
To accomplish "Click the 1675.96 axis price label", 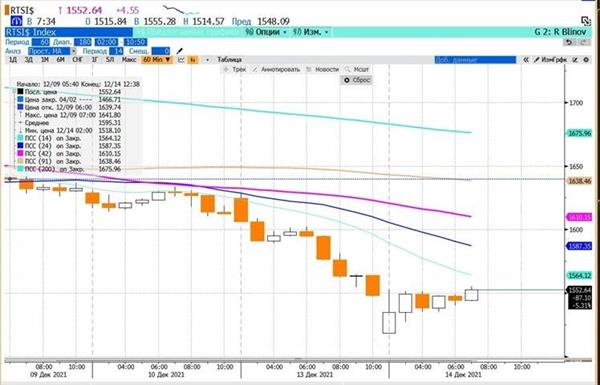I will point(579,133).
